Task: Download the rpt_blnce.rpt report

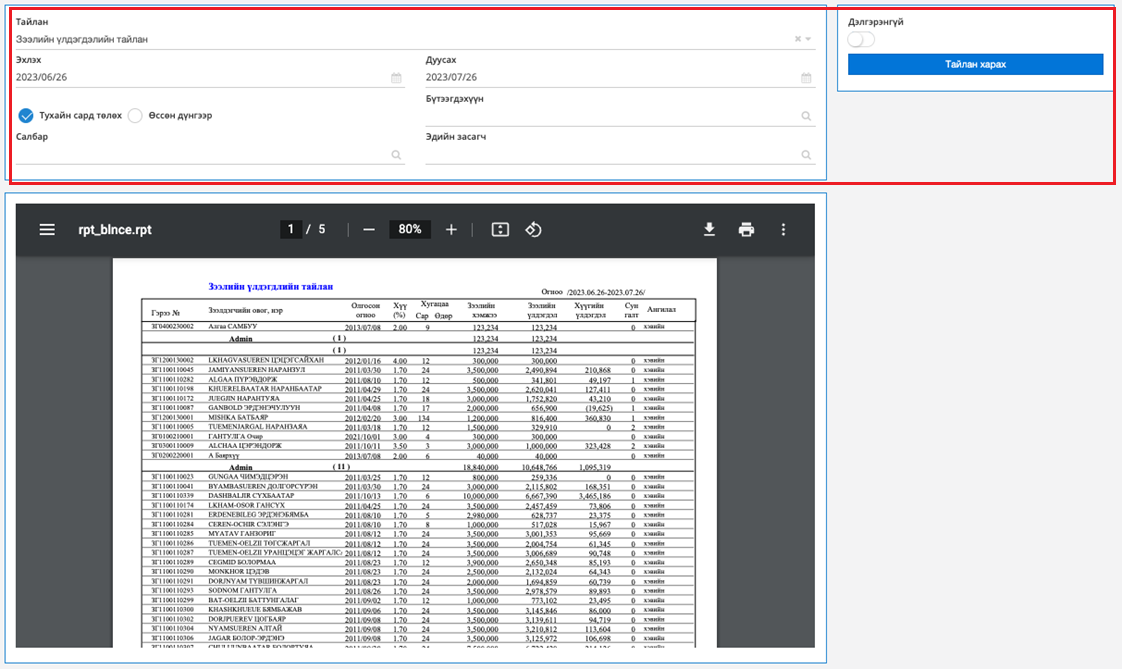Action: click(709, 230)
